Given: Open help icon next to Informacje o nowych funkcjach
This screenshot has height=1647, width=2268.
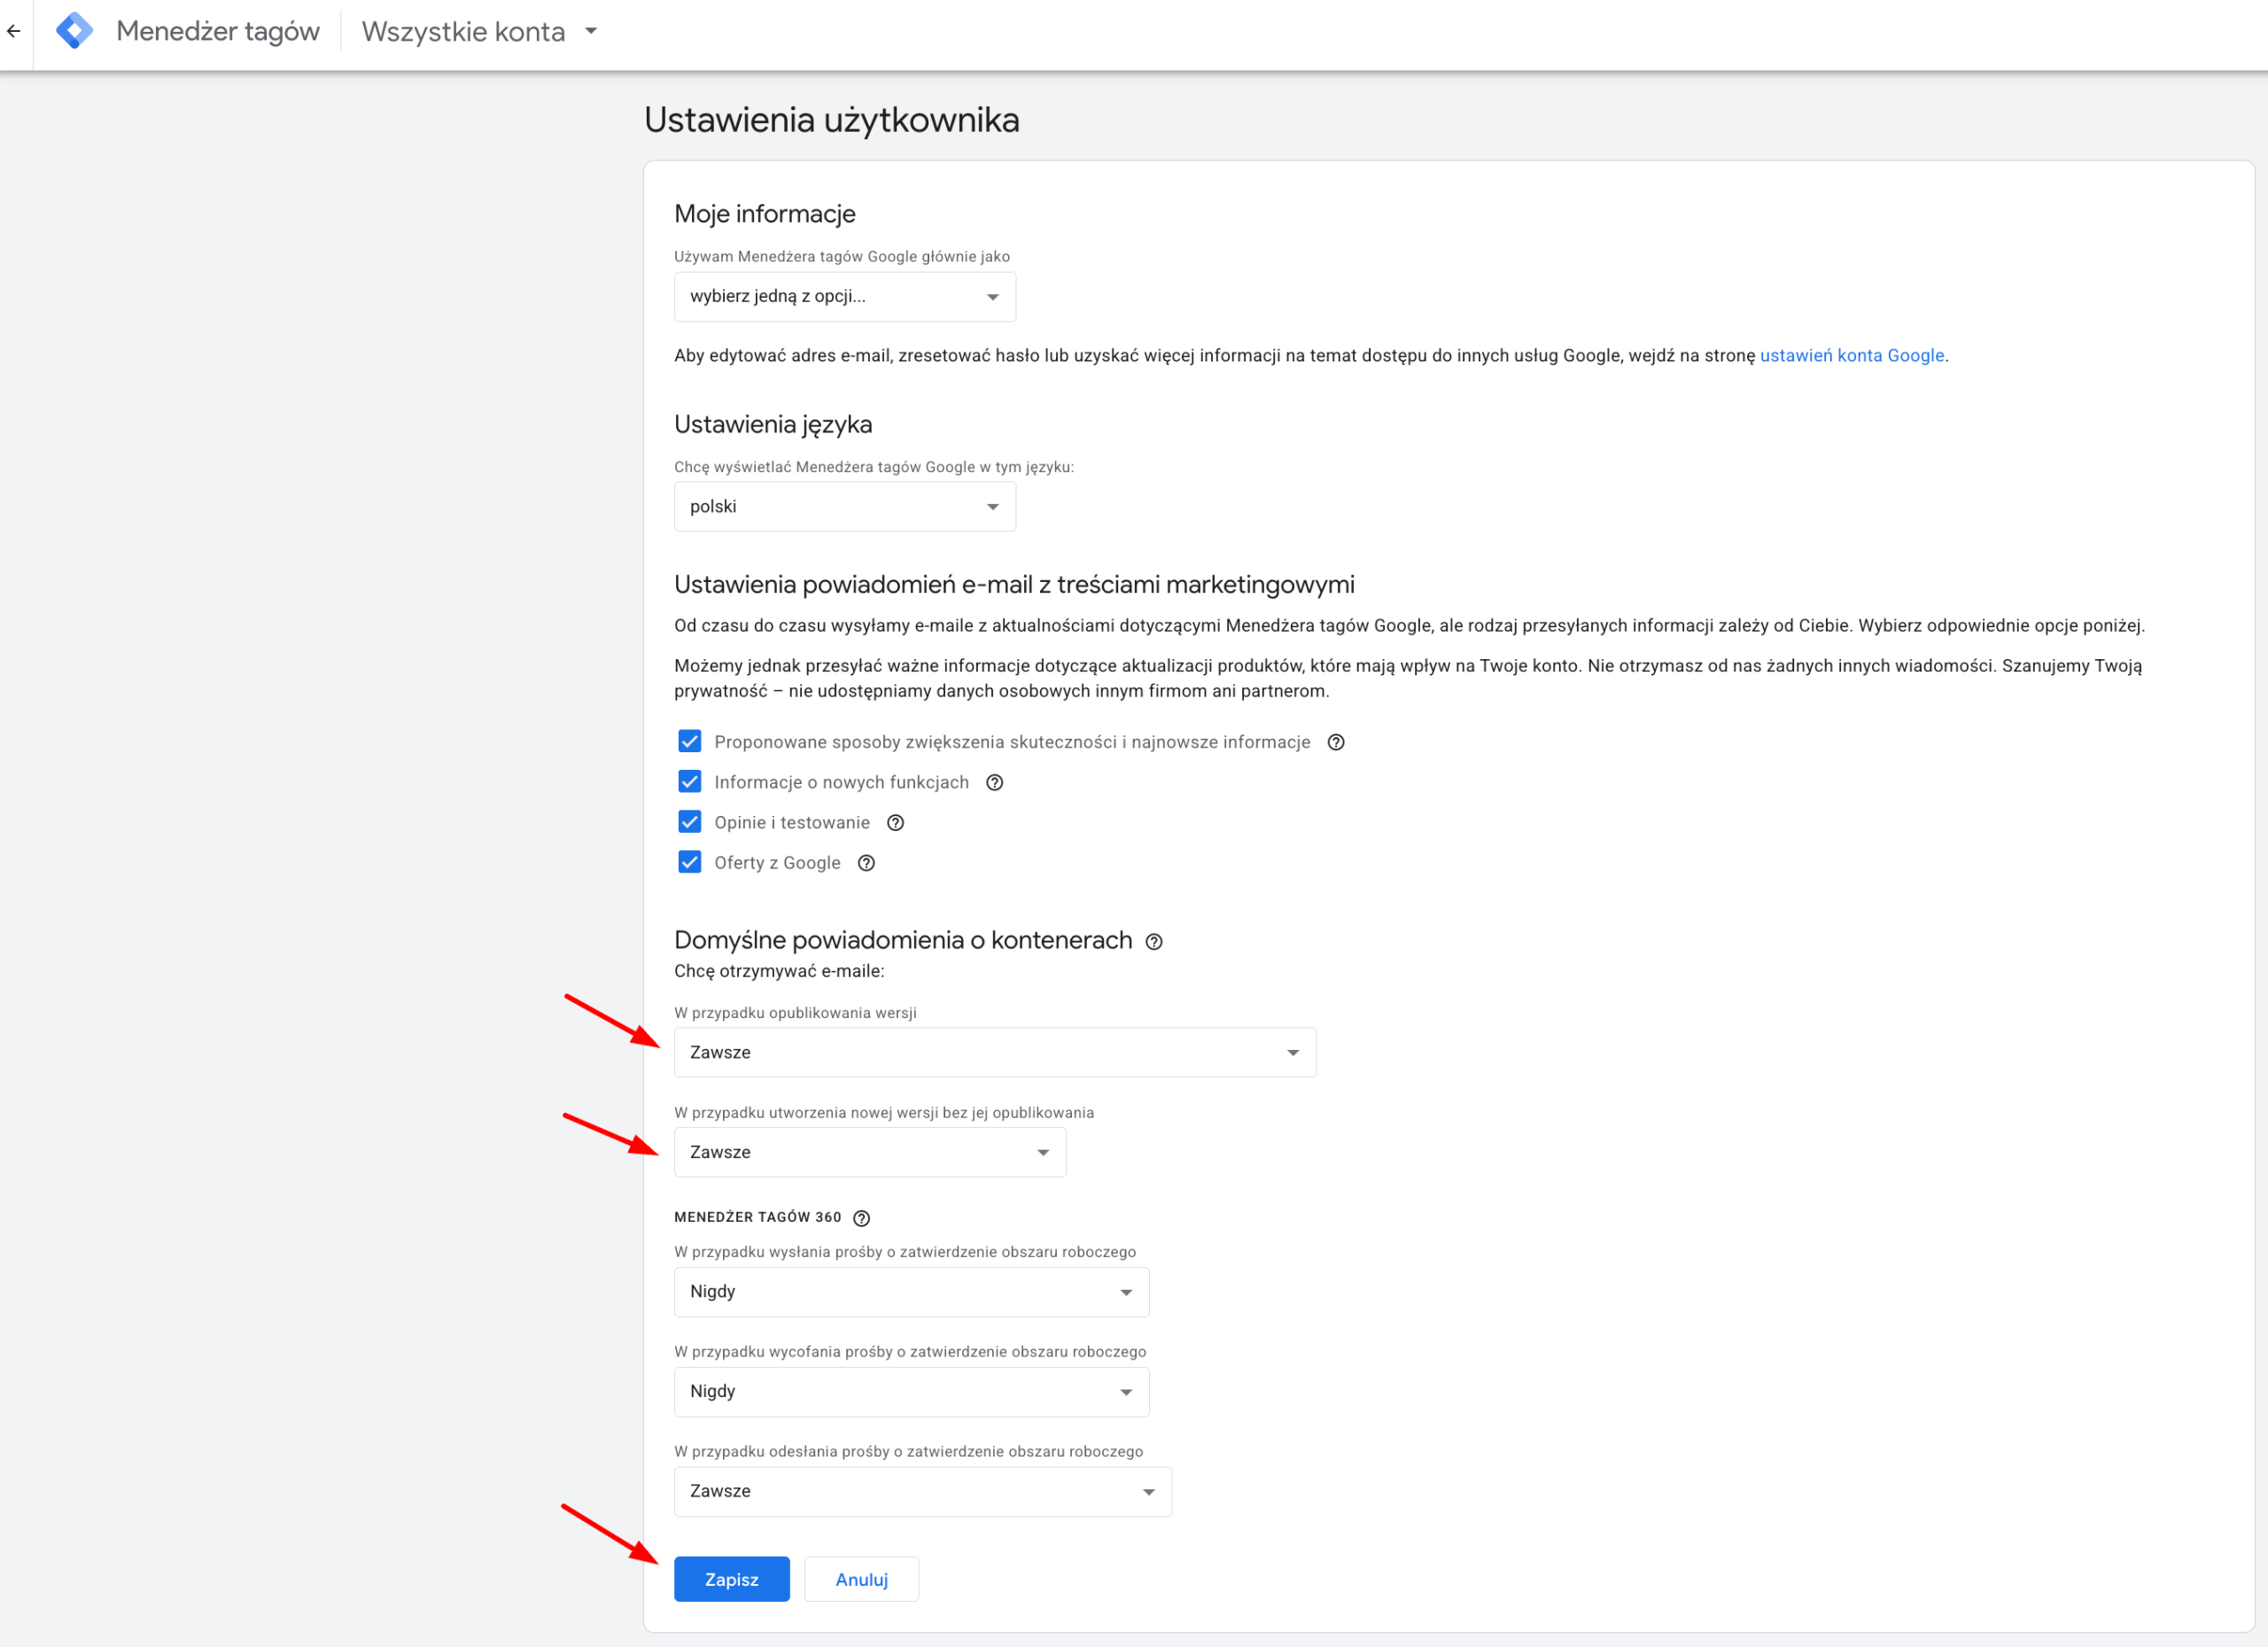Looking at the screenshot, I should point(995,782).
